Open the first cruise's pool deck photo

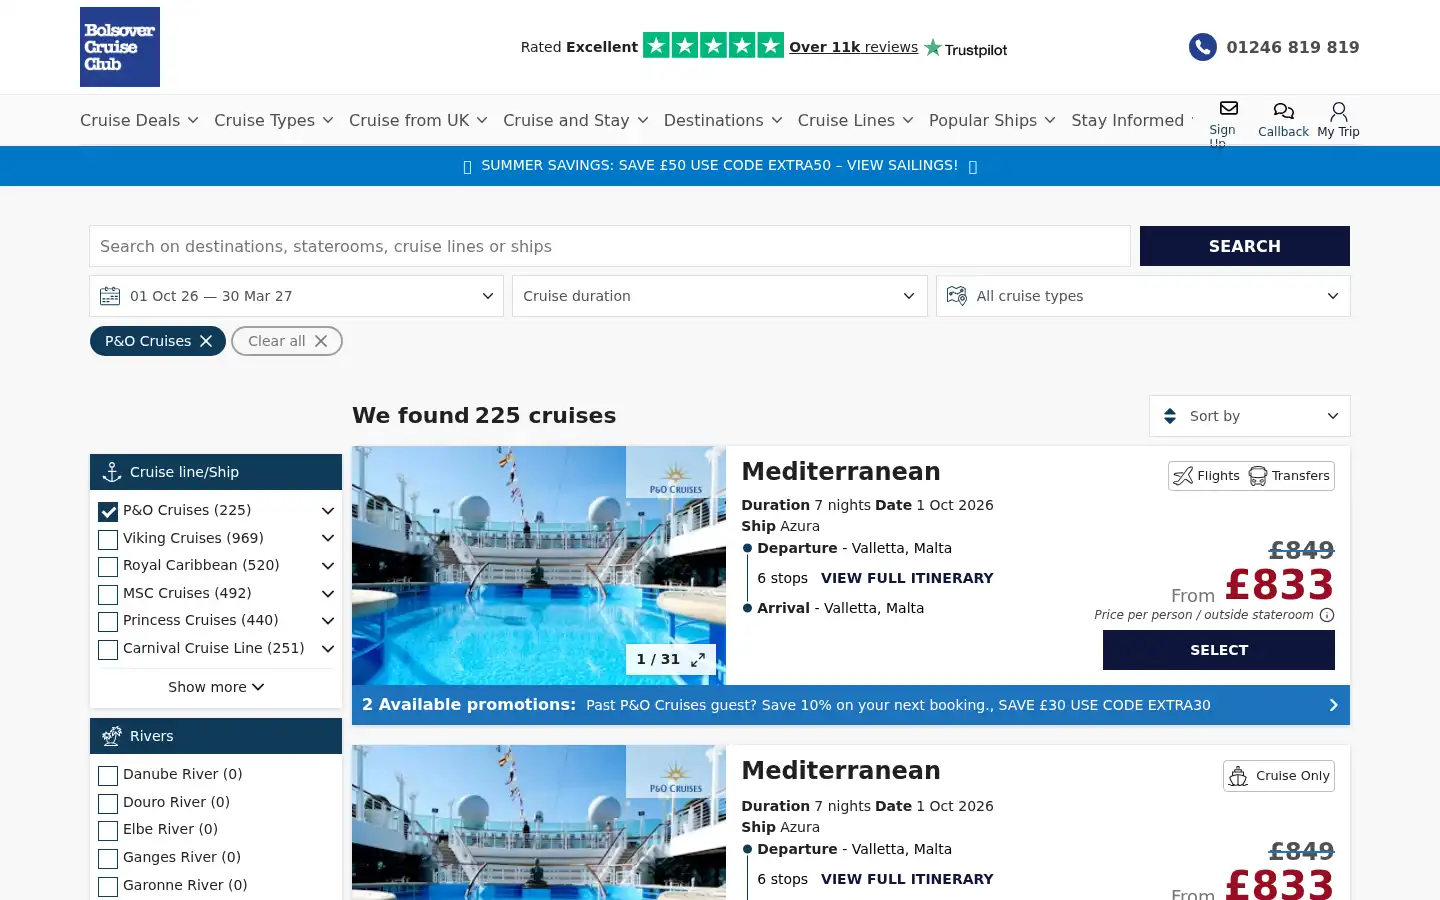pos(539,565)
